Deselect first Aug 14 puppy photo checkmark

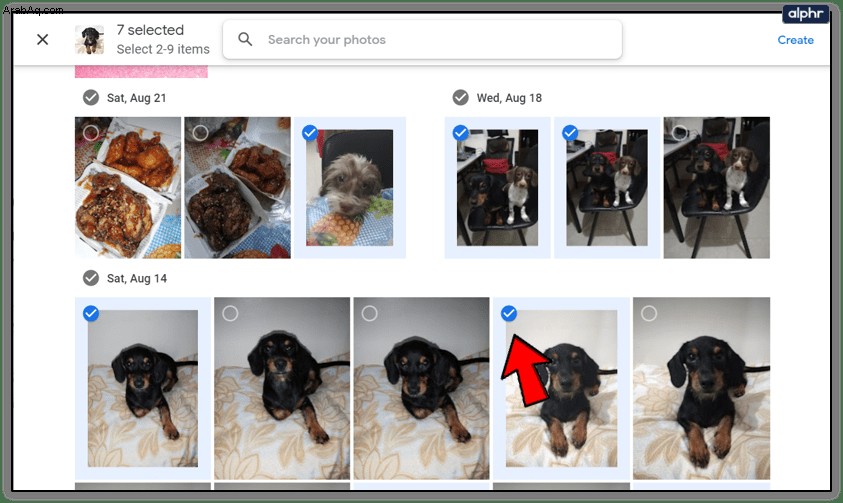91,313
